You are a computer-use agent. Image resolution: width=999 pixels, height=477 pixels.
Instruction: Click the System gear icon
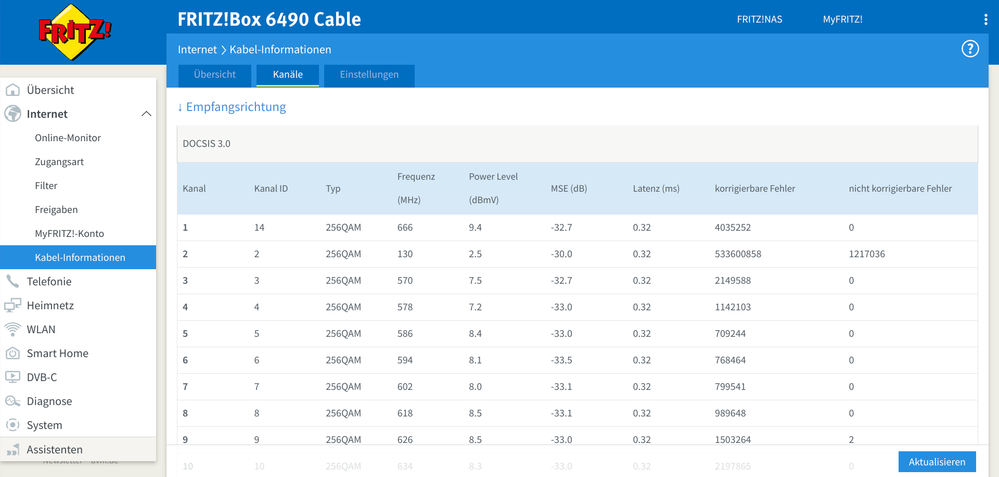coord(13,425)
